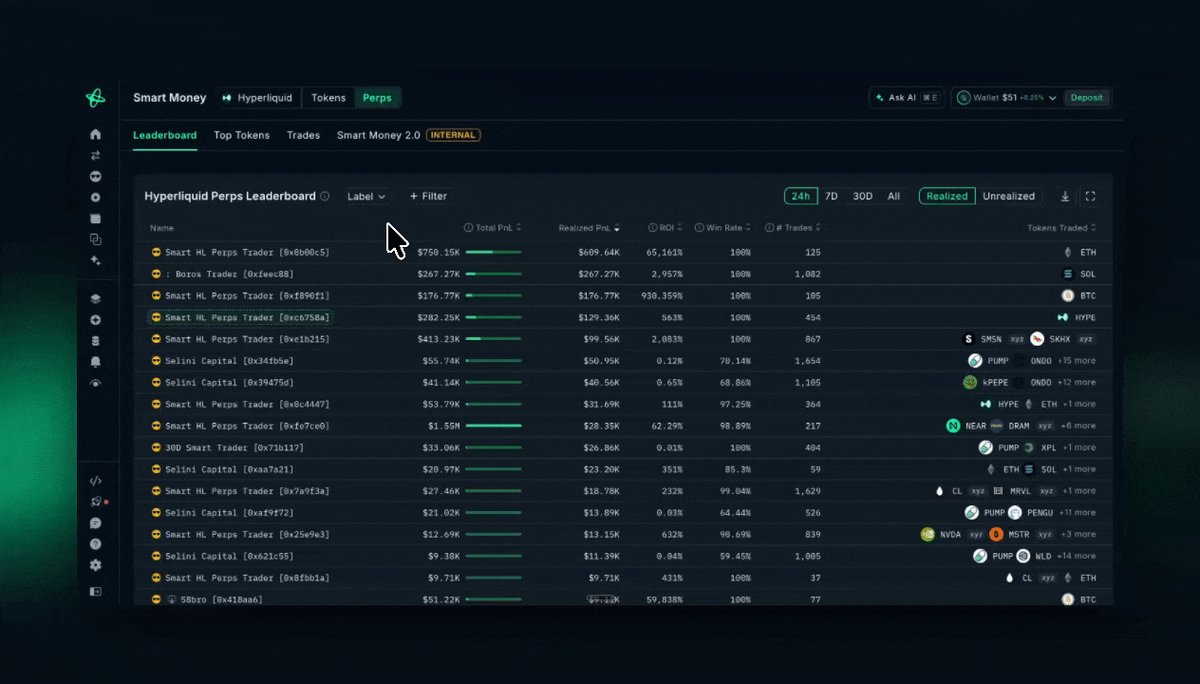
Task: Switch Smart Money to Tokens mode
Action: click(x=328, y=98)
